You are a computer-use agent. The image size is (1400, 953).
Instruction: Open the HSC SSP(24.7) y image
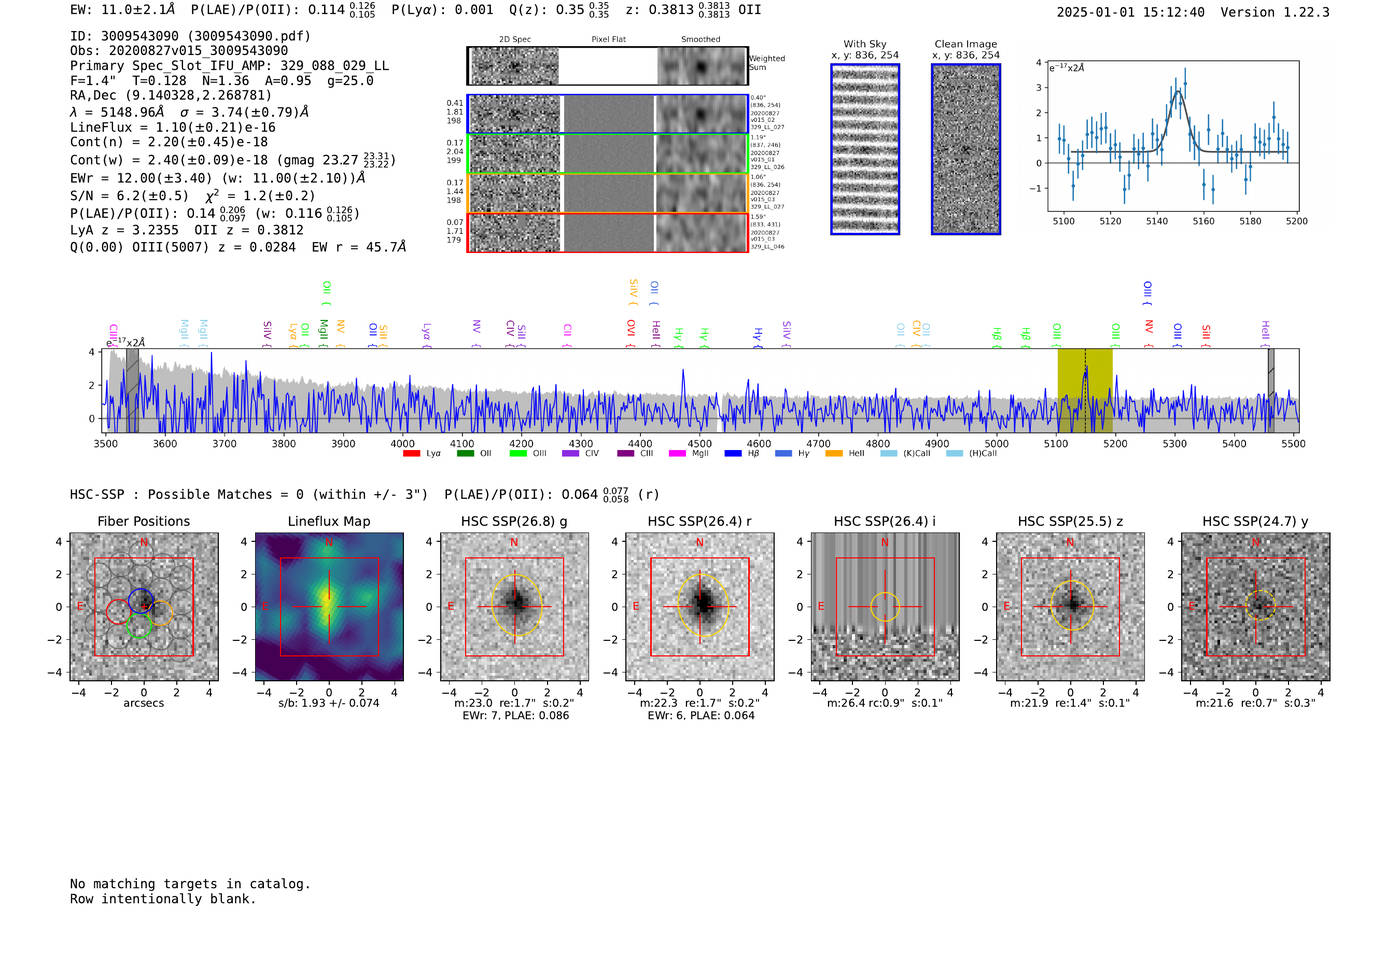click(1256, 607)
